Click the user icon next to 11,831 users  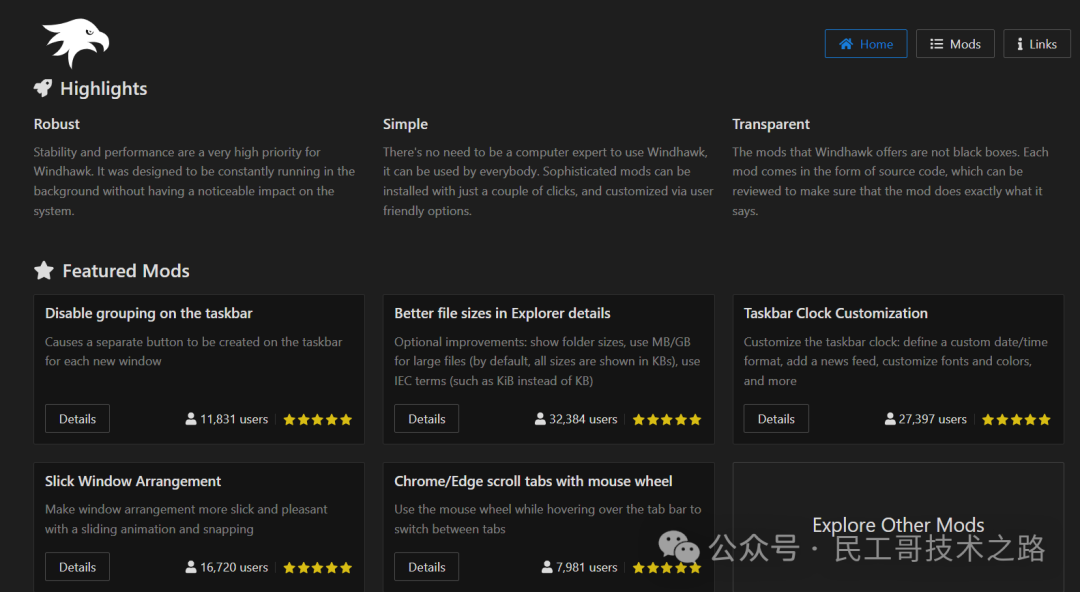191,419
